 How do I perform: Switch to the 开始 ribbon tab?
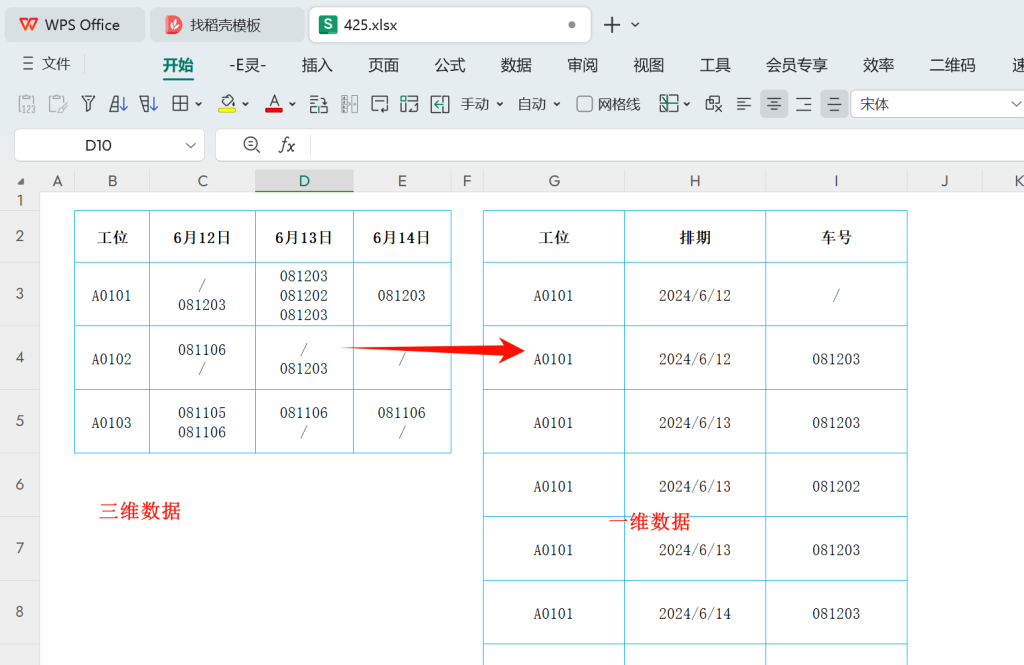178,65
